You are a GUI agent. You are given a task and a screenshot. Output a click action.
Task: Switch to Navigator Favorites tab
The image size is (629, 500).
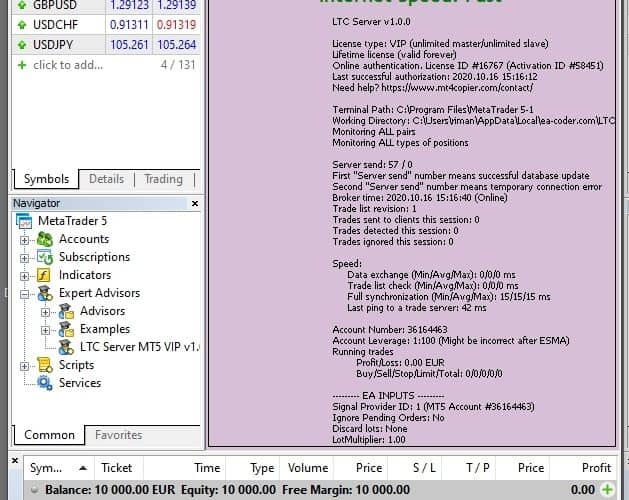click(118, 435)
